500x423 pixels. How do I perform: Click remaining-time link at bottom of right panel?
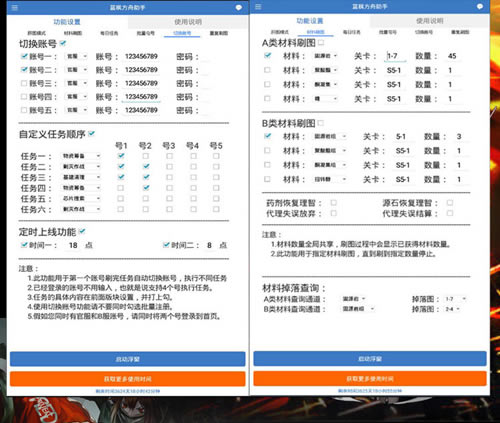(370, 390)
